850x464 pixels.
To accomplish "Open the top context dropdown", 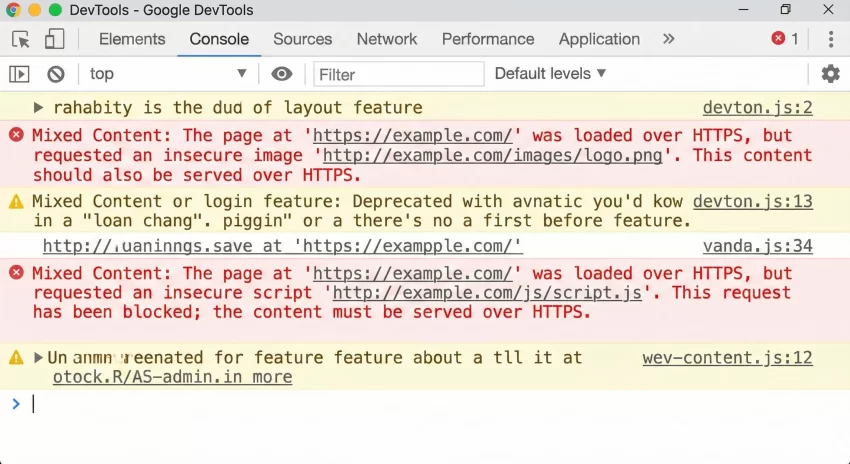I will point(168,74).
